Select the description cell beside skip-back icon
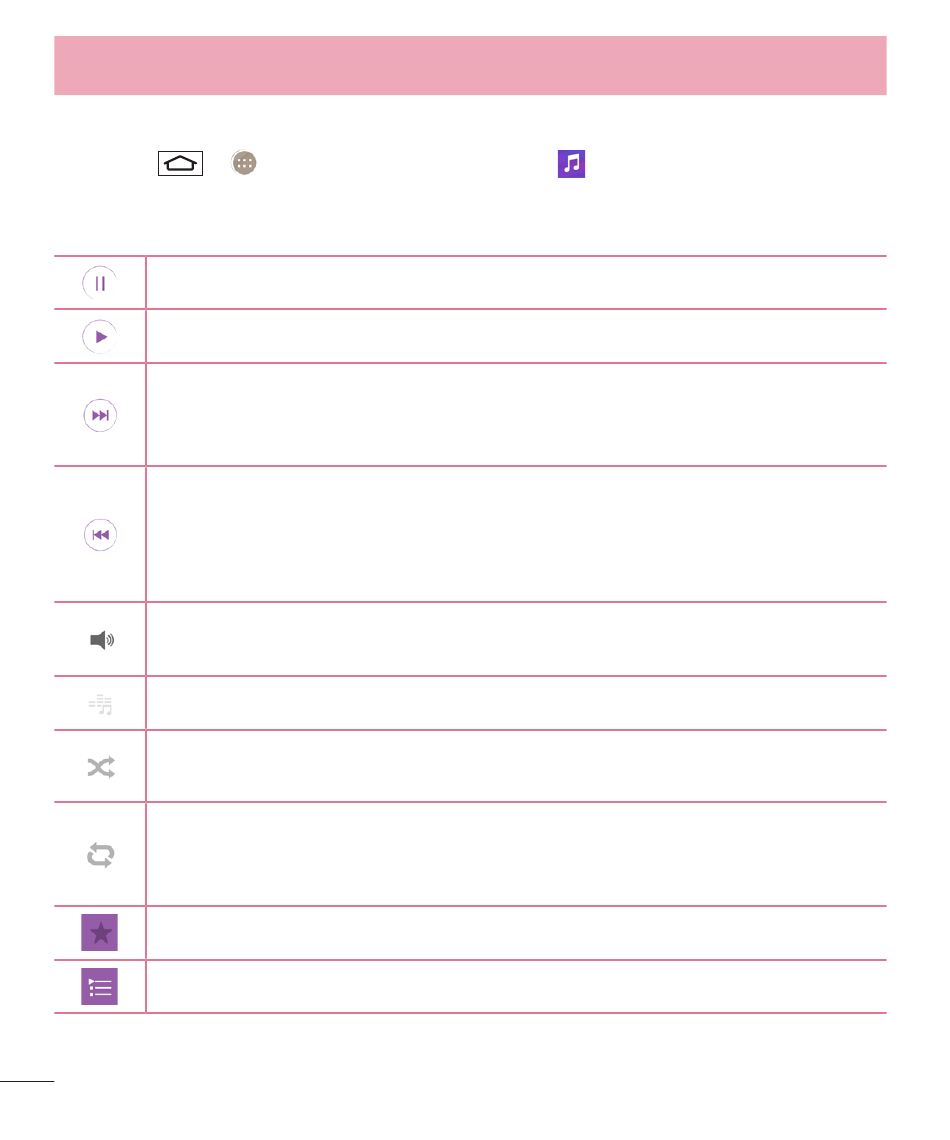 click(516, 534)
